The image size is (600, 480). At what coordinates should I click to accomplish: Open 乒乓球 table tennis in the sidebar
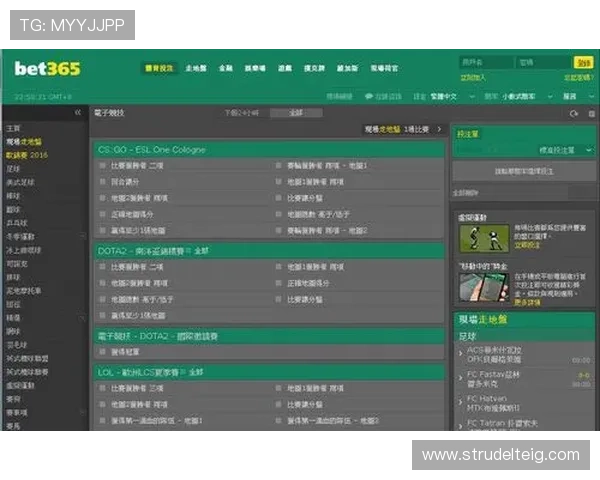(17, 223)
